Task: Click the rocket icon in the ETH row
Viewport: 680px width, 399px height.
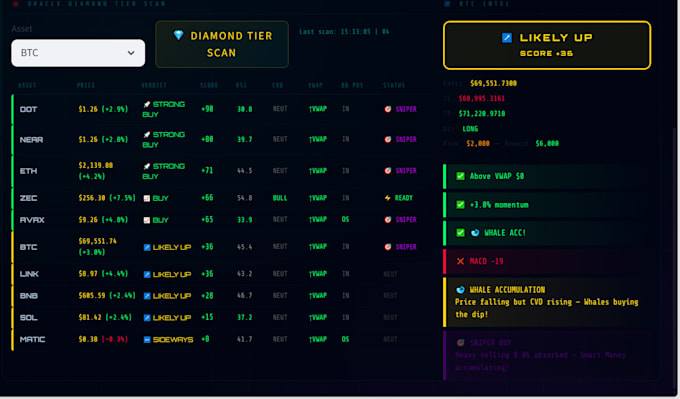Action: coord(147,166)
